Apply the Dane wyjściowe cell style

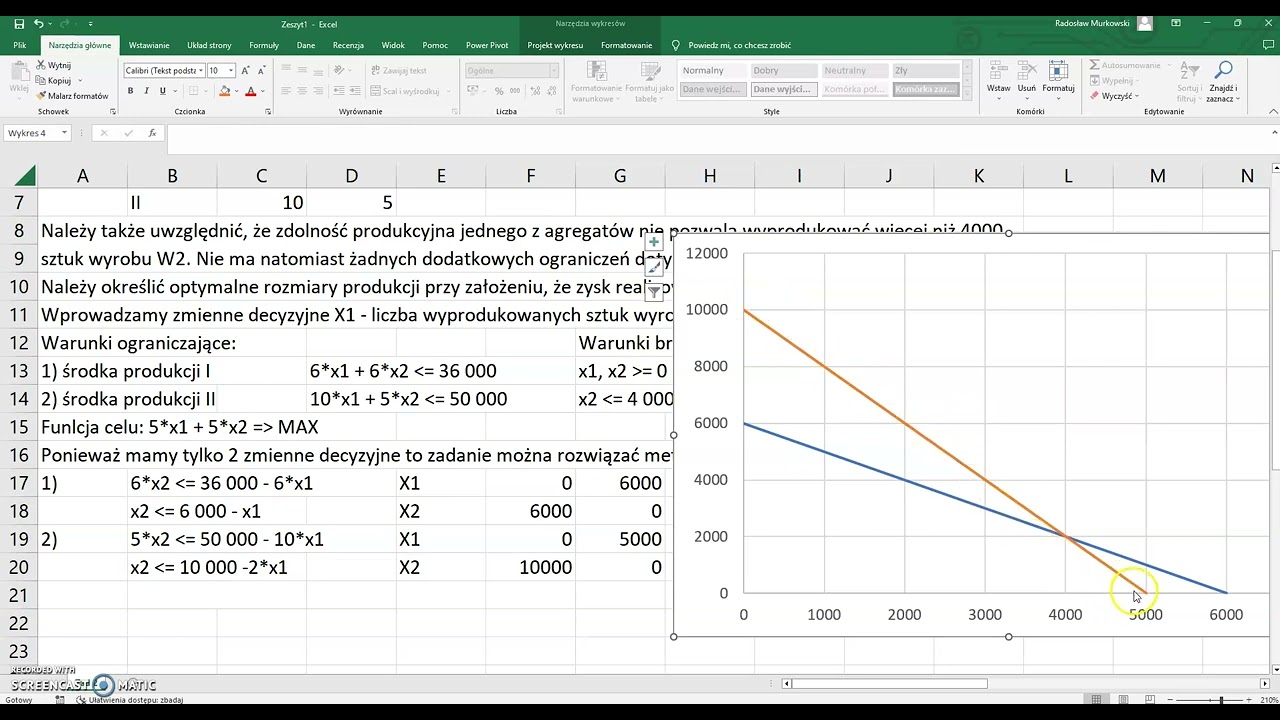(x=784, y=89)
